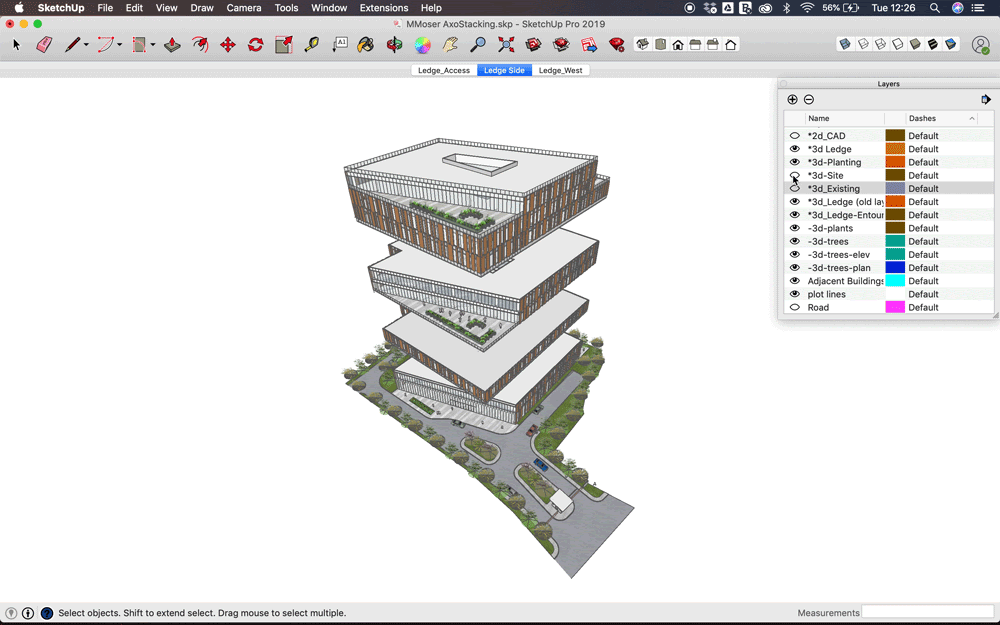Switch to the Ledge_West scene tab

pos(561,70)
